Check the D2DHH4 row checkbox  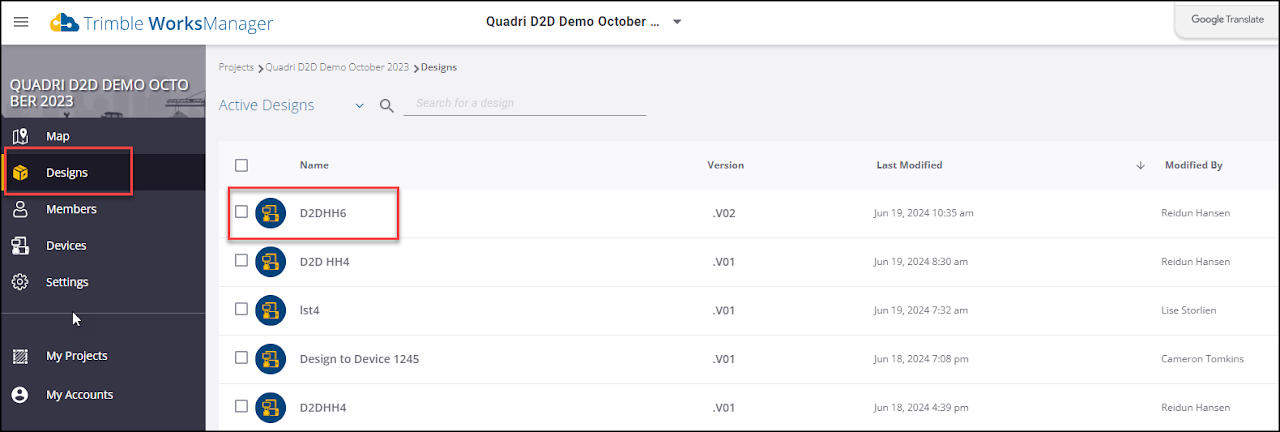click(x=241, y=406)
